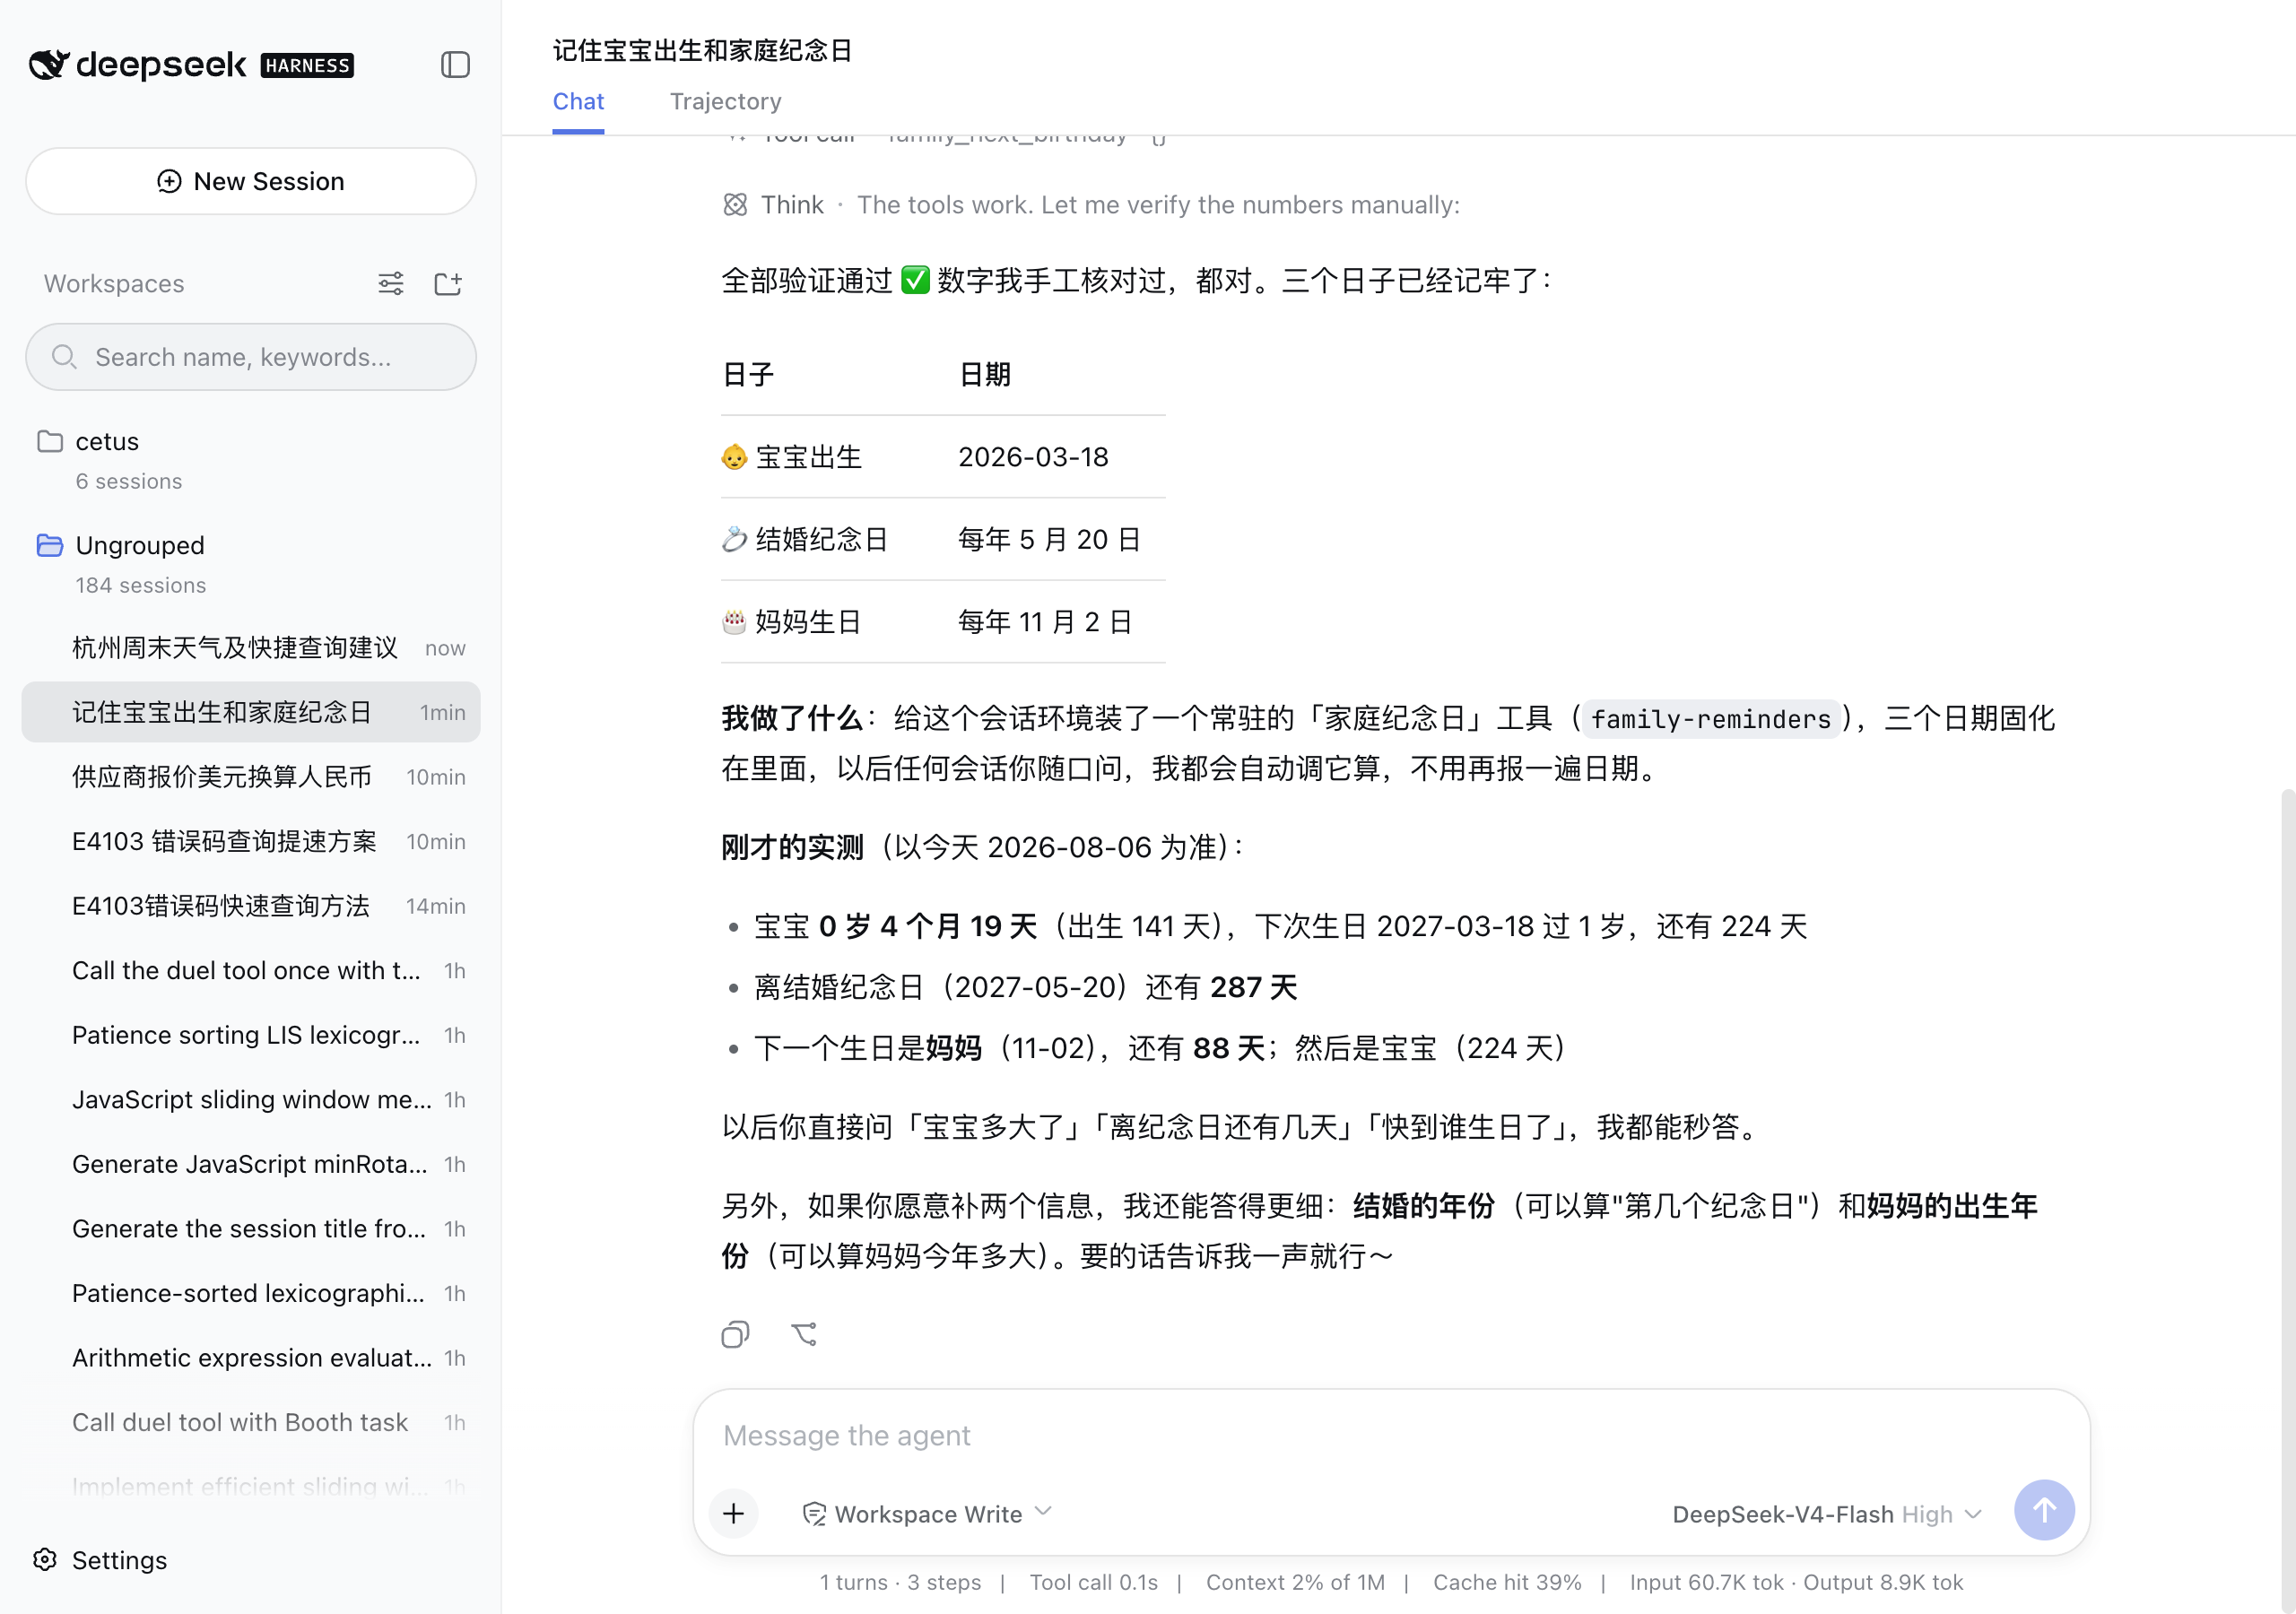The image size is (2296, 1614).
Task: Open session Patience-sorted lexicographi...
Action: point(251,1293)
